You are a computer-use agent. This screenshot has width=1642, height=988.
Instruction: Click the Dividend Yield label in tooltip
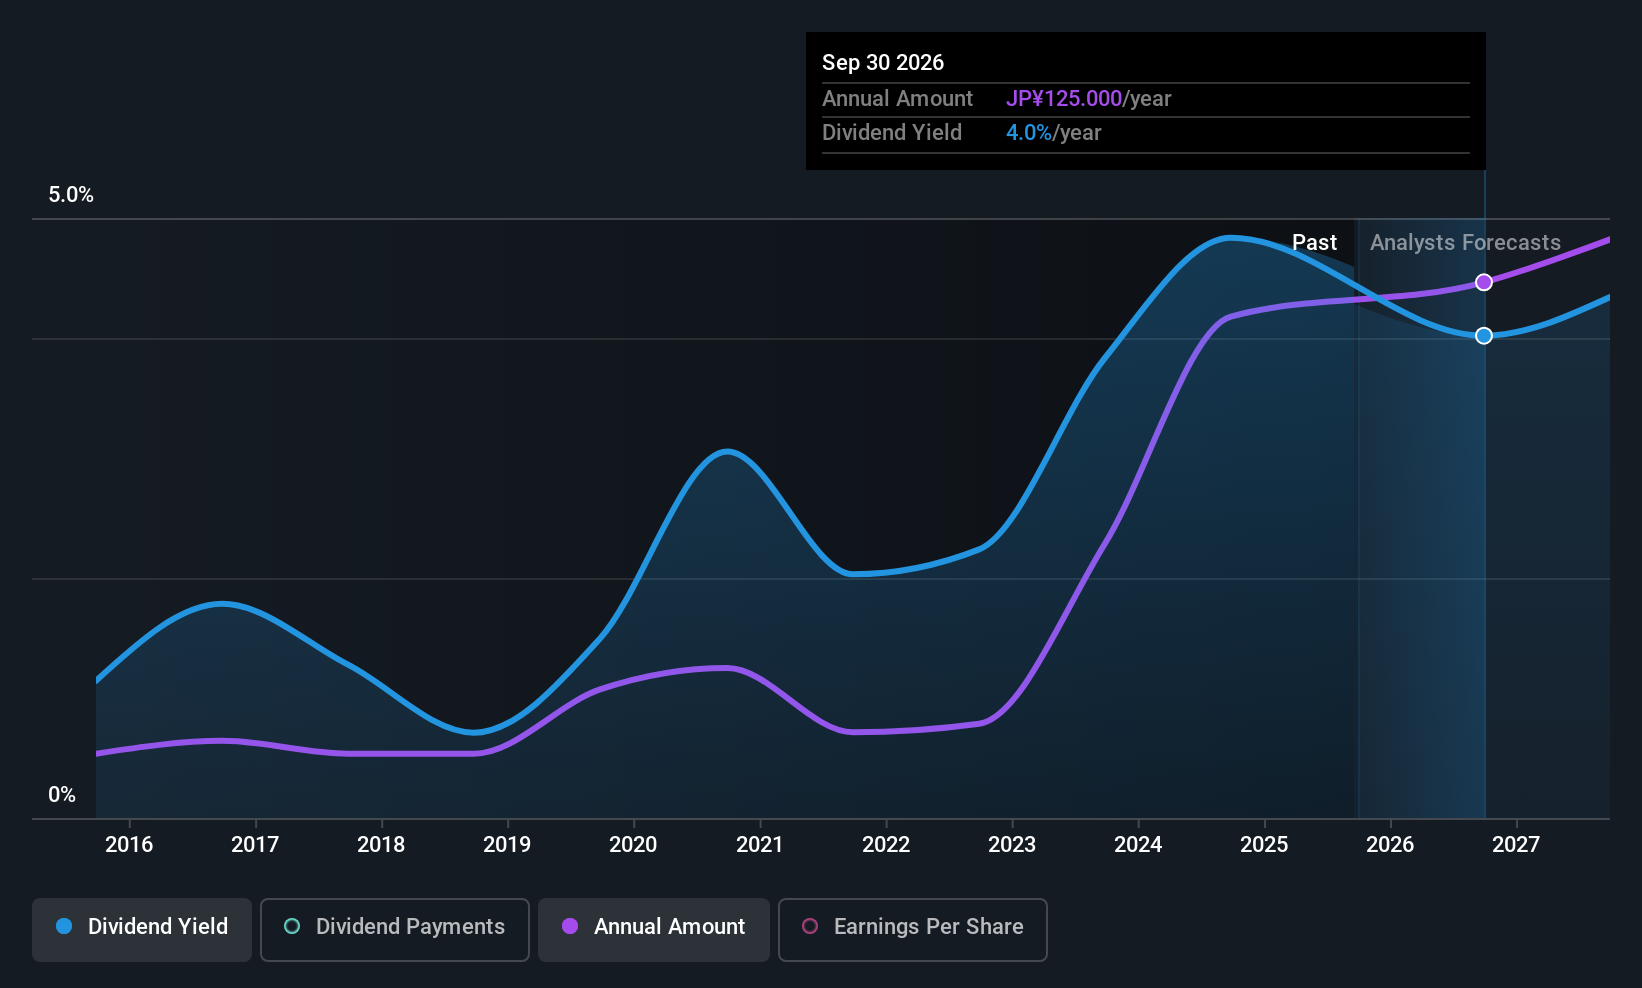click(892, 133)
